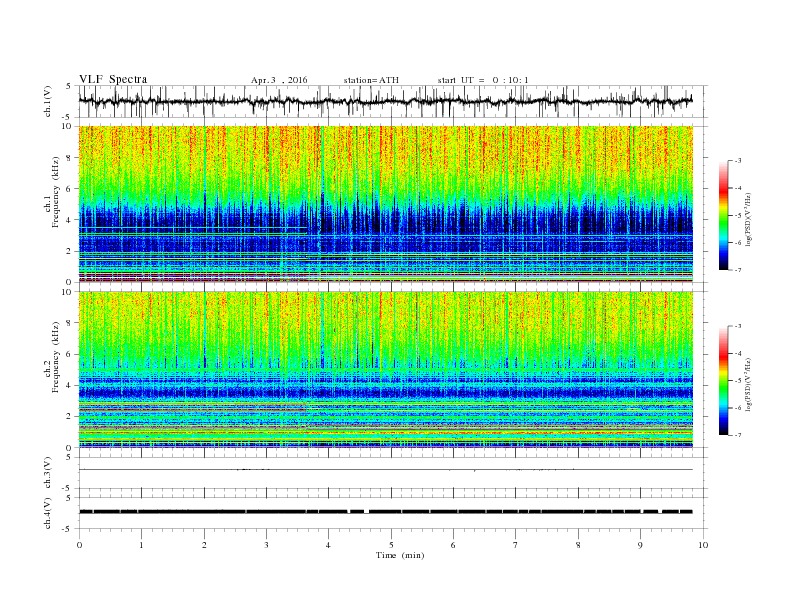Click ch.2 colorbar "-3" tick label

pyautogui.click(x=738, y=326)
